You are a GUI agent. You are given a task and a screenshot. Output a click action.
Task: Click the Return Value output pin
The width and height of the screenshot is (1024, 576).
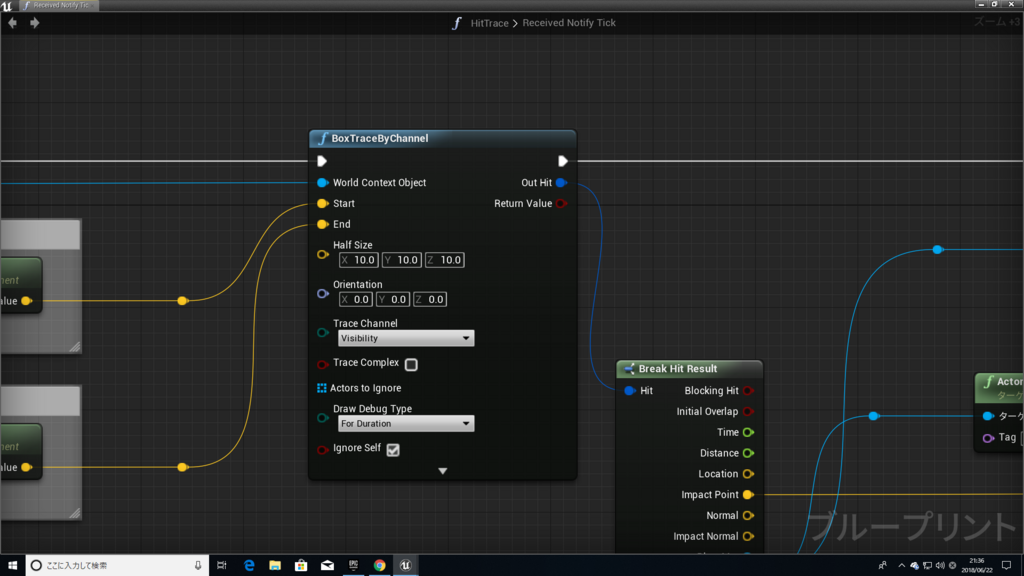tap(562, 204)
